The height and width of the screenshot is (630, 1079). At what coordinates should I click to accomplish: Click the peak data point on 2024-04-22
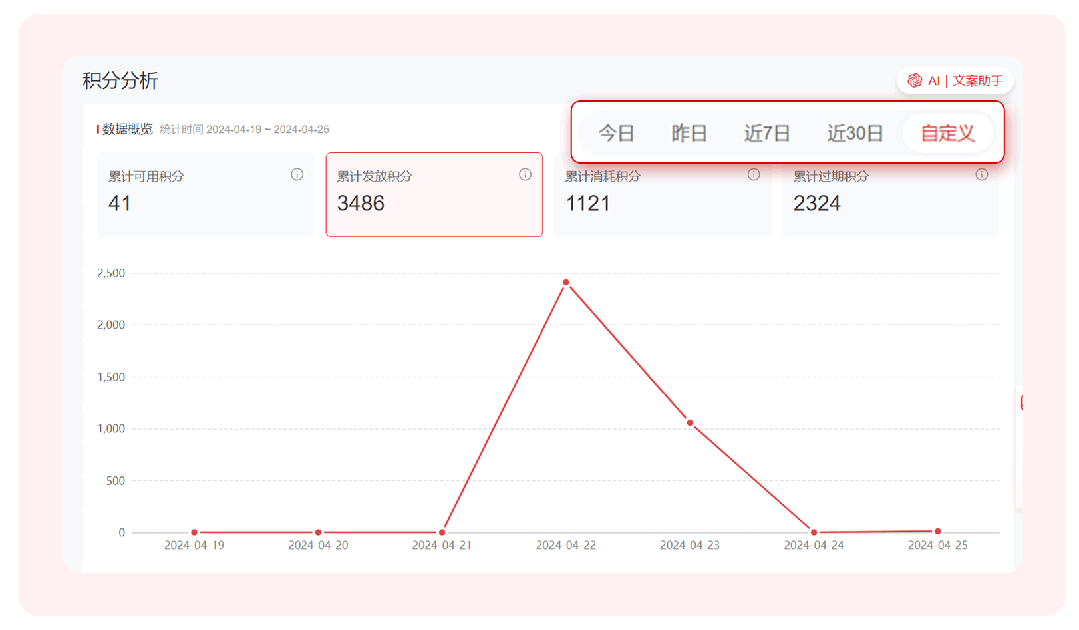pos(566,282)
